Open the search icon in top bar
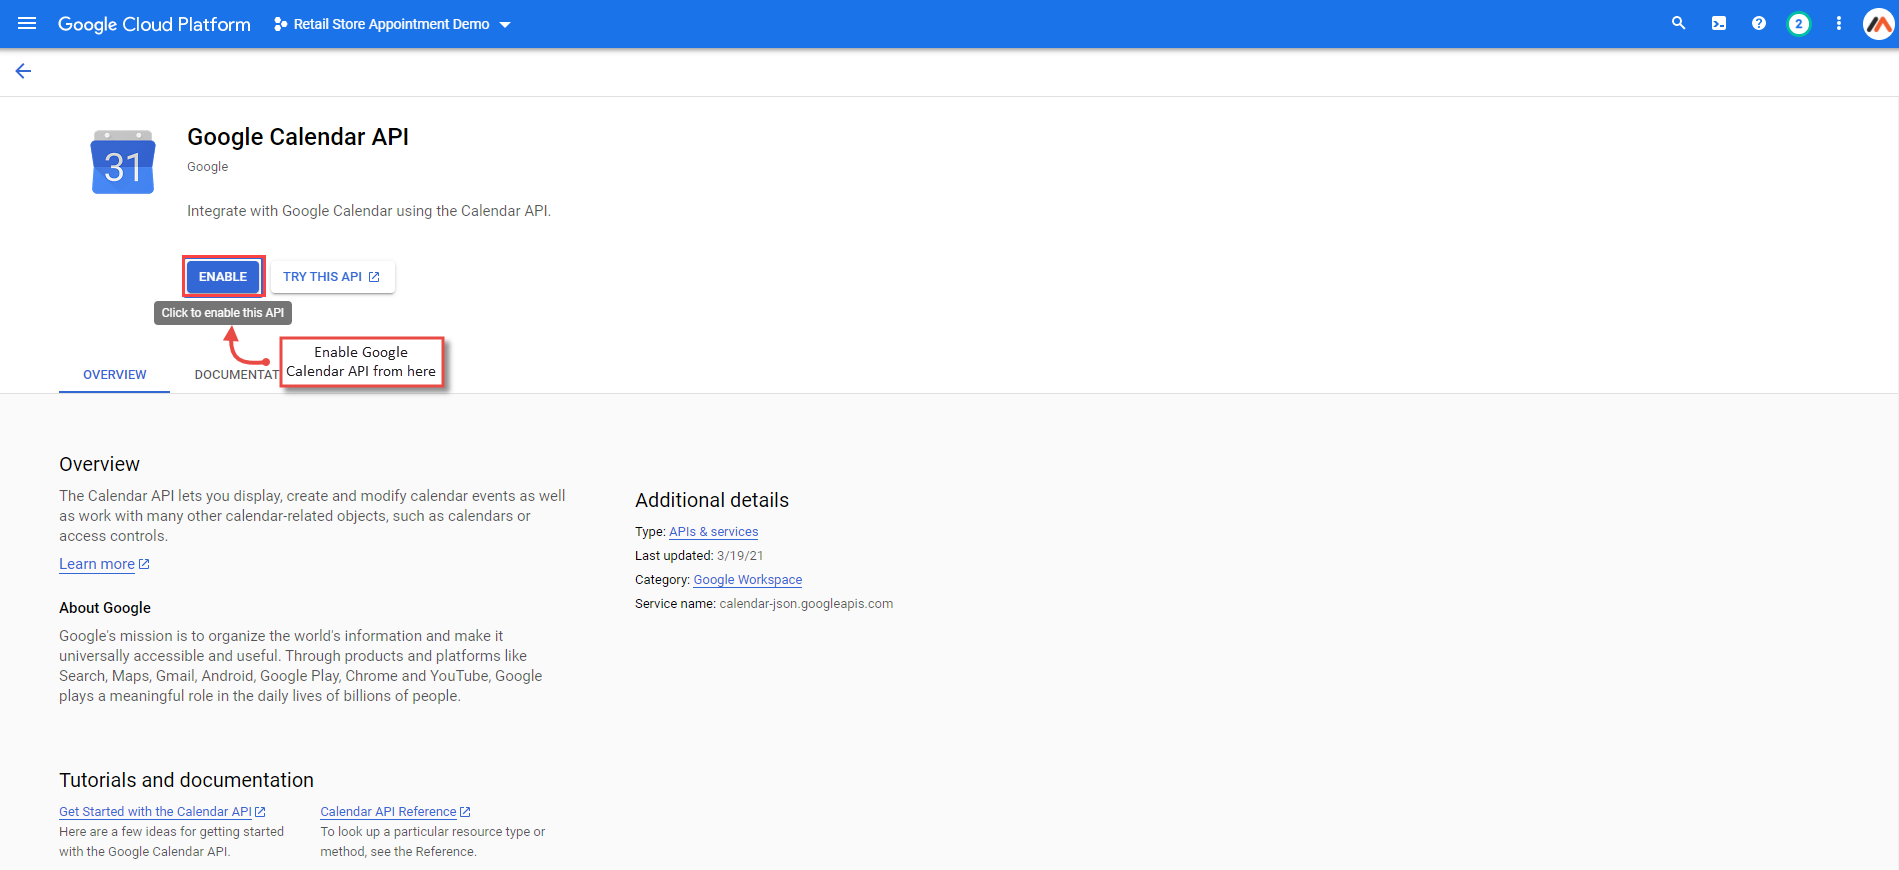Image resolution: width=1899 pixels, height=870 pixels. coord(1678,23)
